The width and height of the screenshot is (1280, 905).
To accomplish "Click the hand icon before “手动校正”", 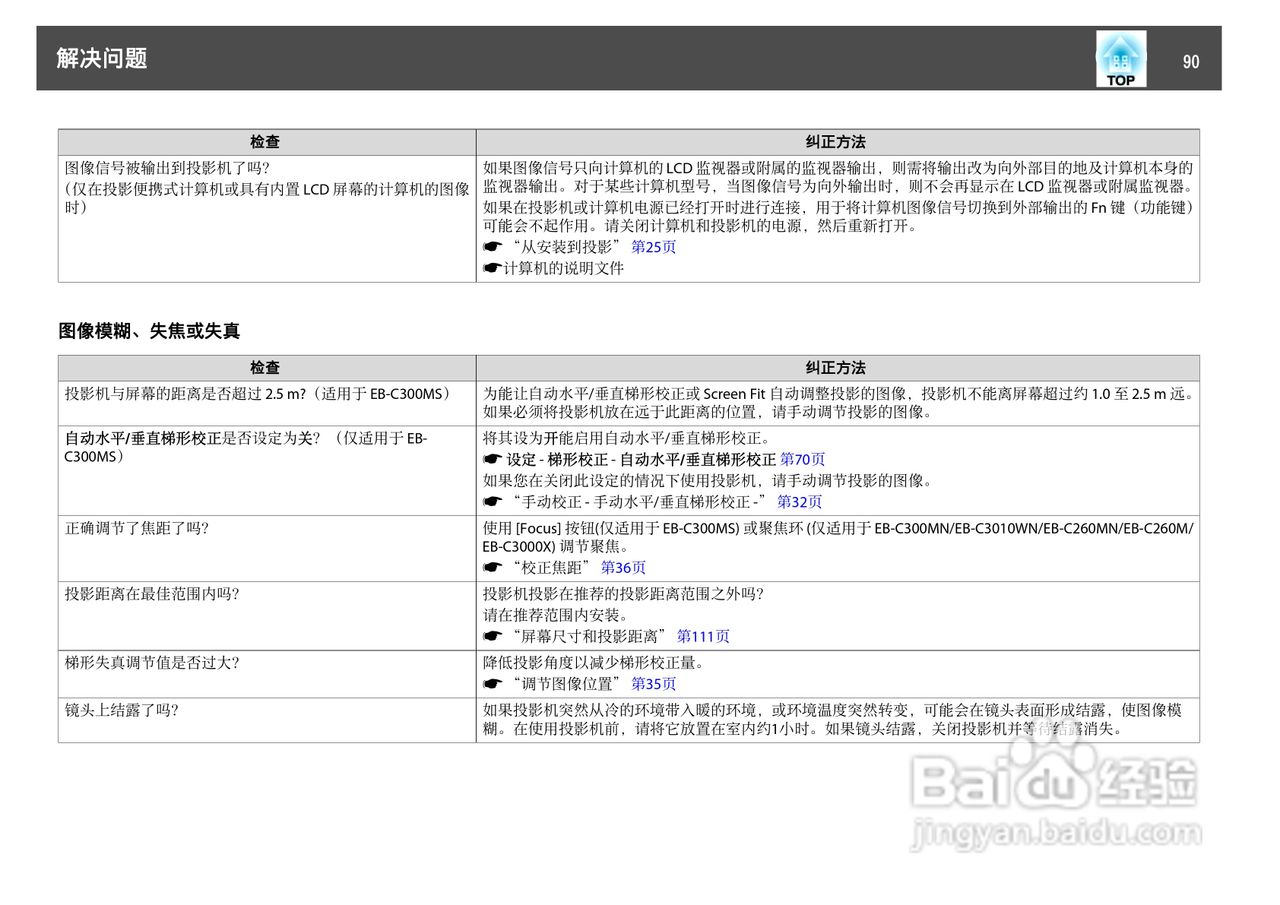I will 492,502.
